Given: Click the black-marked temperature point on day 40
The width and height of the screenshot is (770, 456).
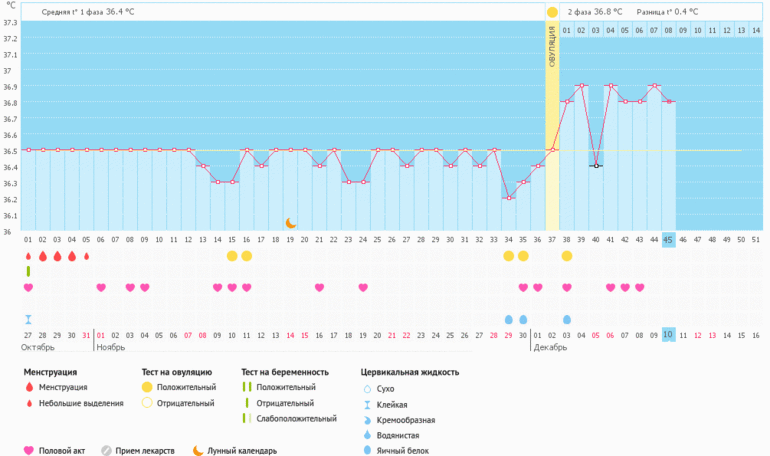Looking at the screenshot, I should (596, 165).
